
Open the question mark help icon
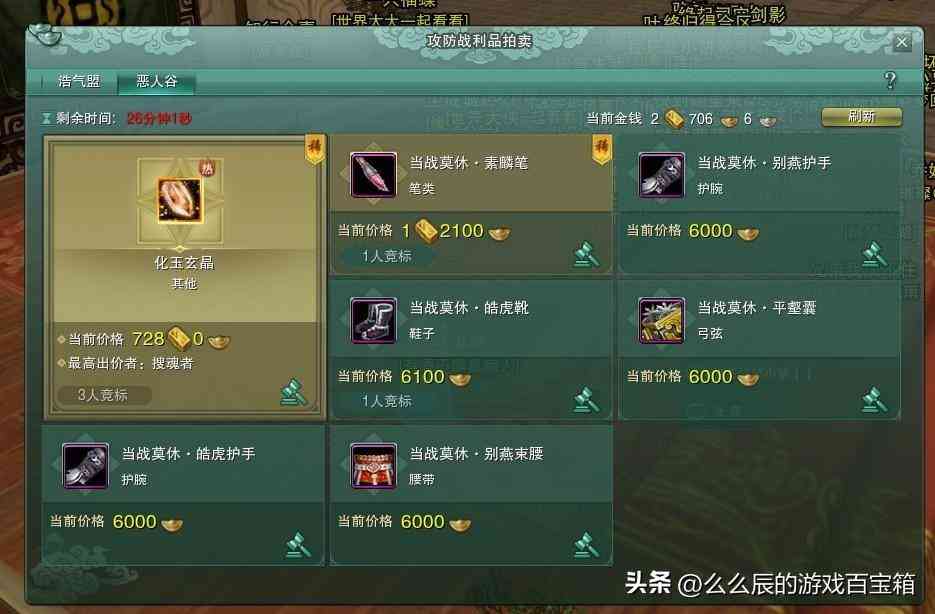pyautogui.click(x=890, y=80)
